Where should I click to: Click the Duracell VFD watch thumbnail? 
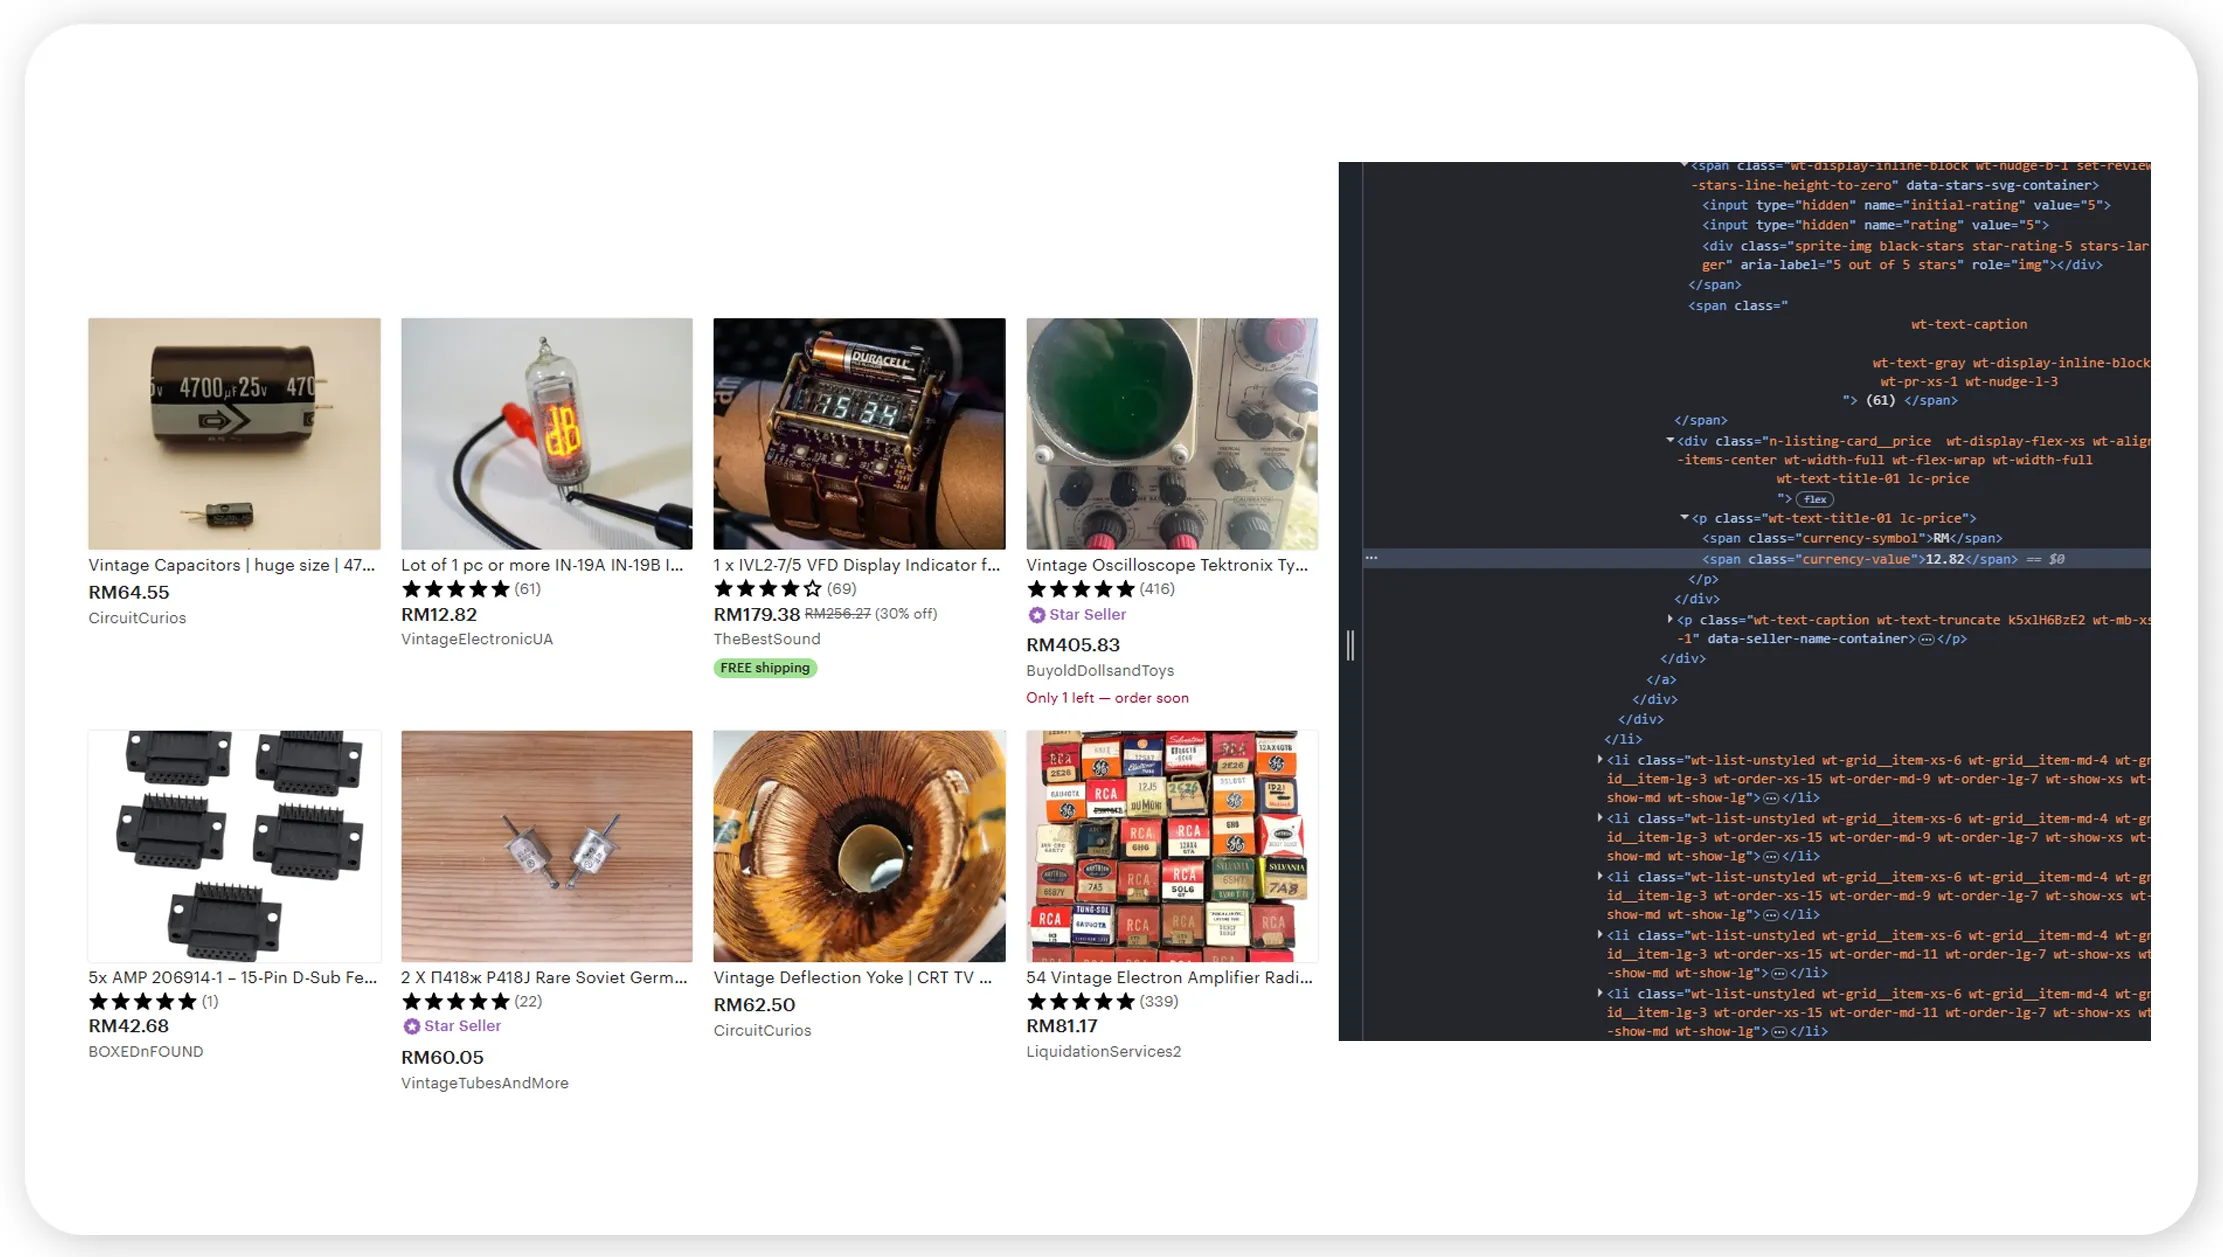coord(859,433)
